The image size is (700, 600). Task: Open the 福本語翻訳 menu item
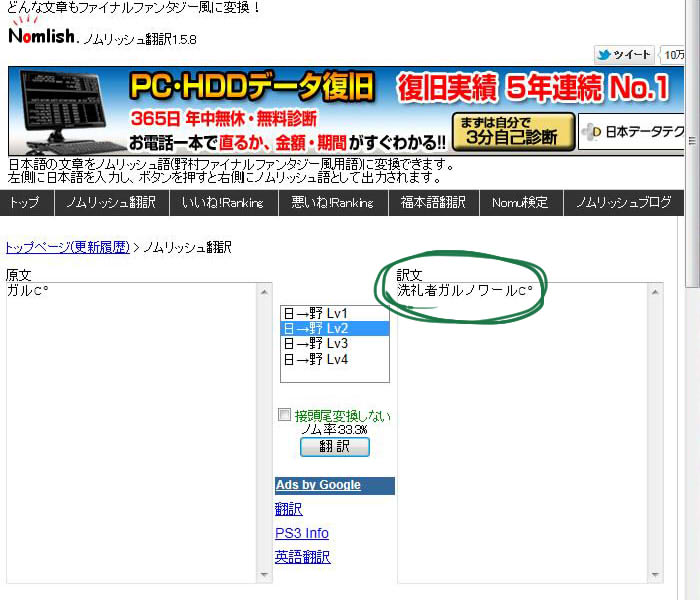[434, 203]
